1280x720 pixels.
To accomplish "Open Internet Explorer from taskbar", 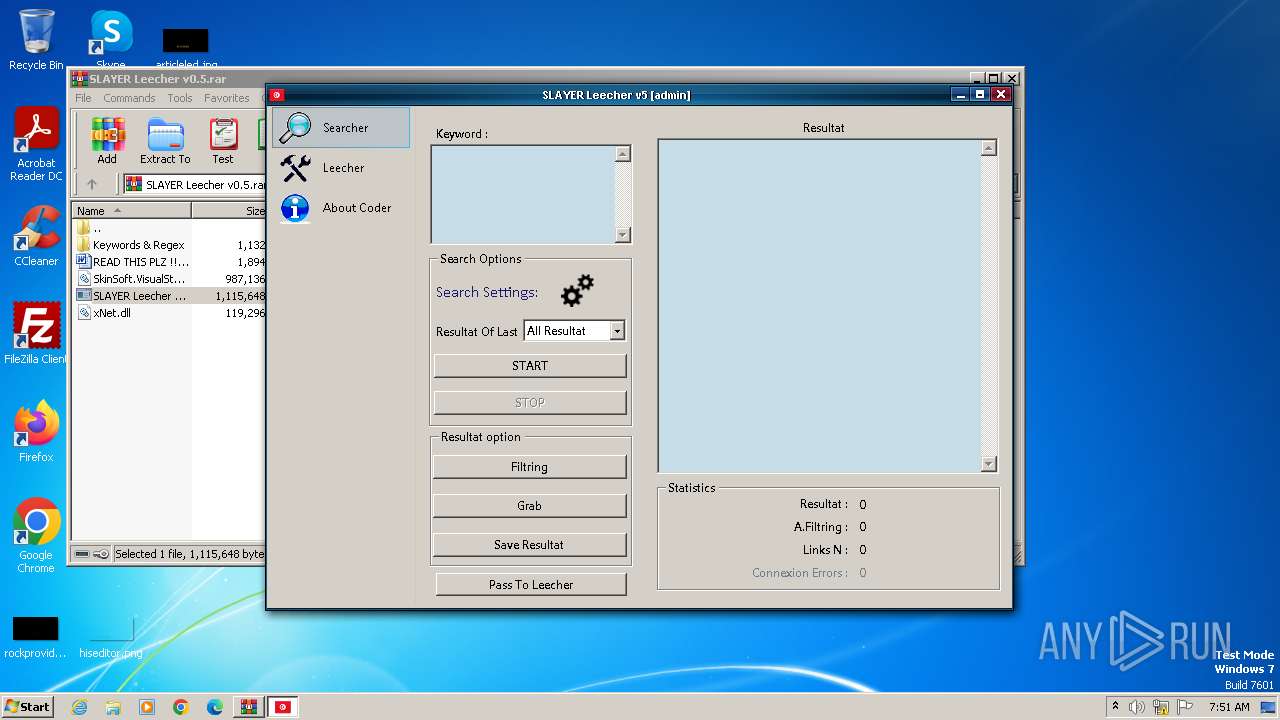I will tap(79, 707).
